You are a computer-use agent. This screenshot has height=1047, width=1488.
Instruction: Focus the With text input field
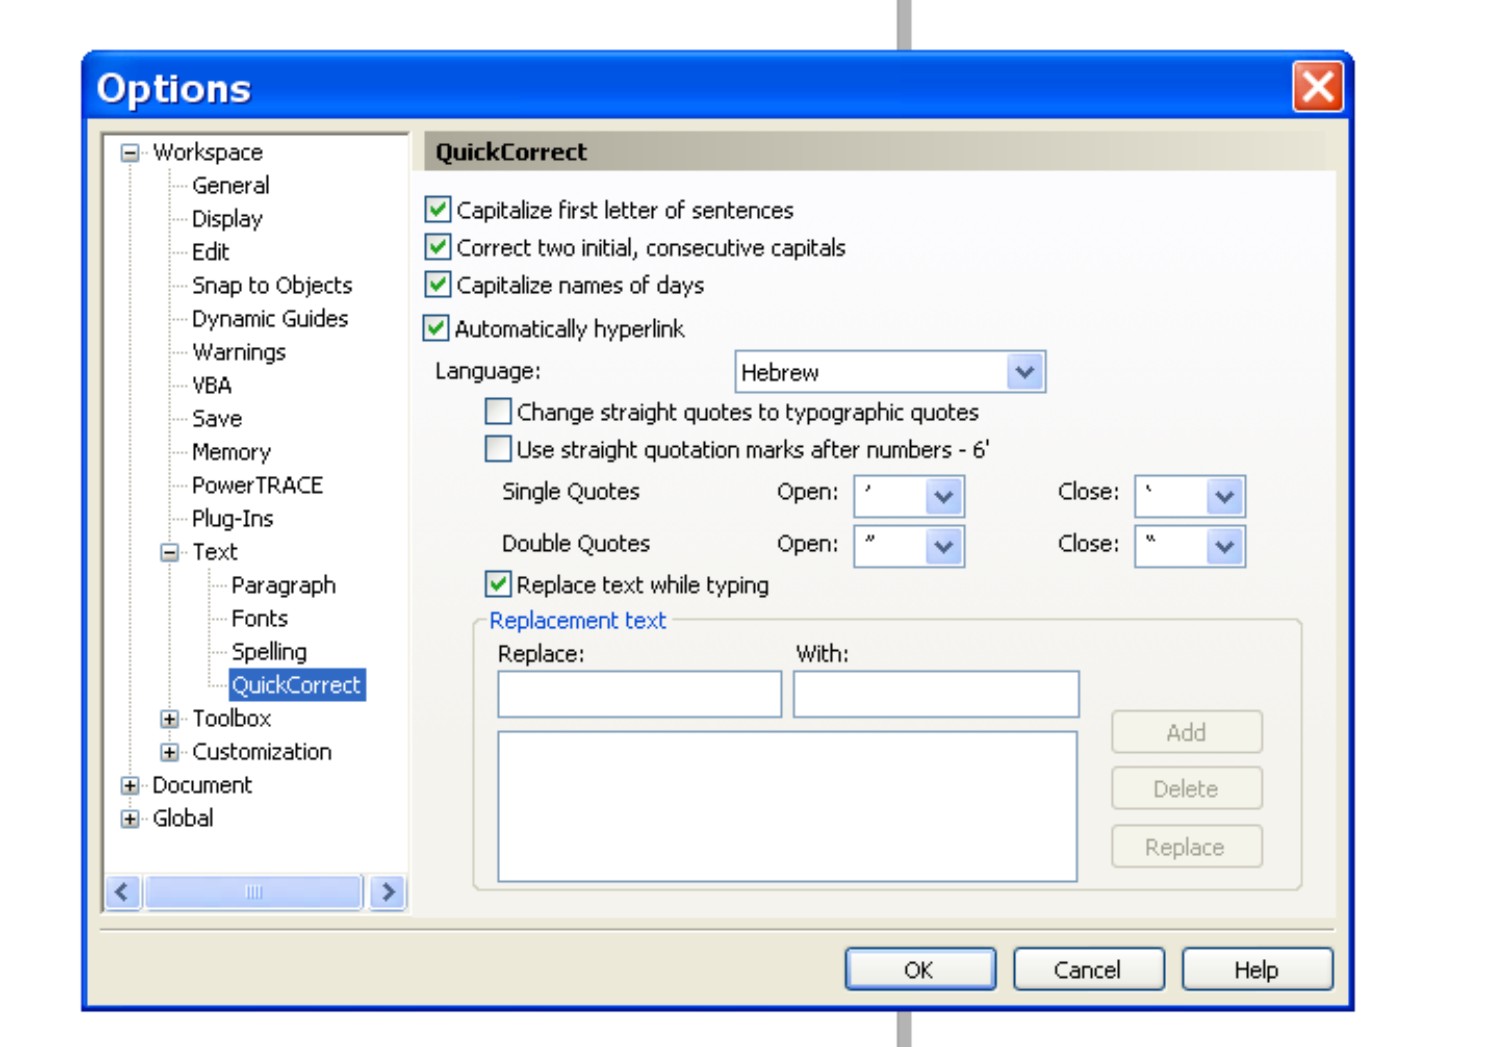(x=936, y=694)
